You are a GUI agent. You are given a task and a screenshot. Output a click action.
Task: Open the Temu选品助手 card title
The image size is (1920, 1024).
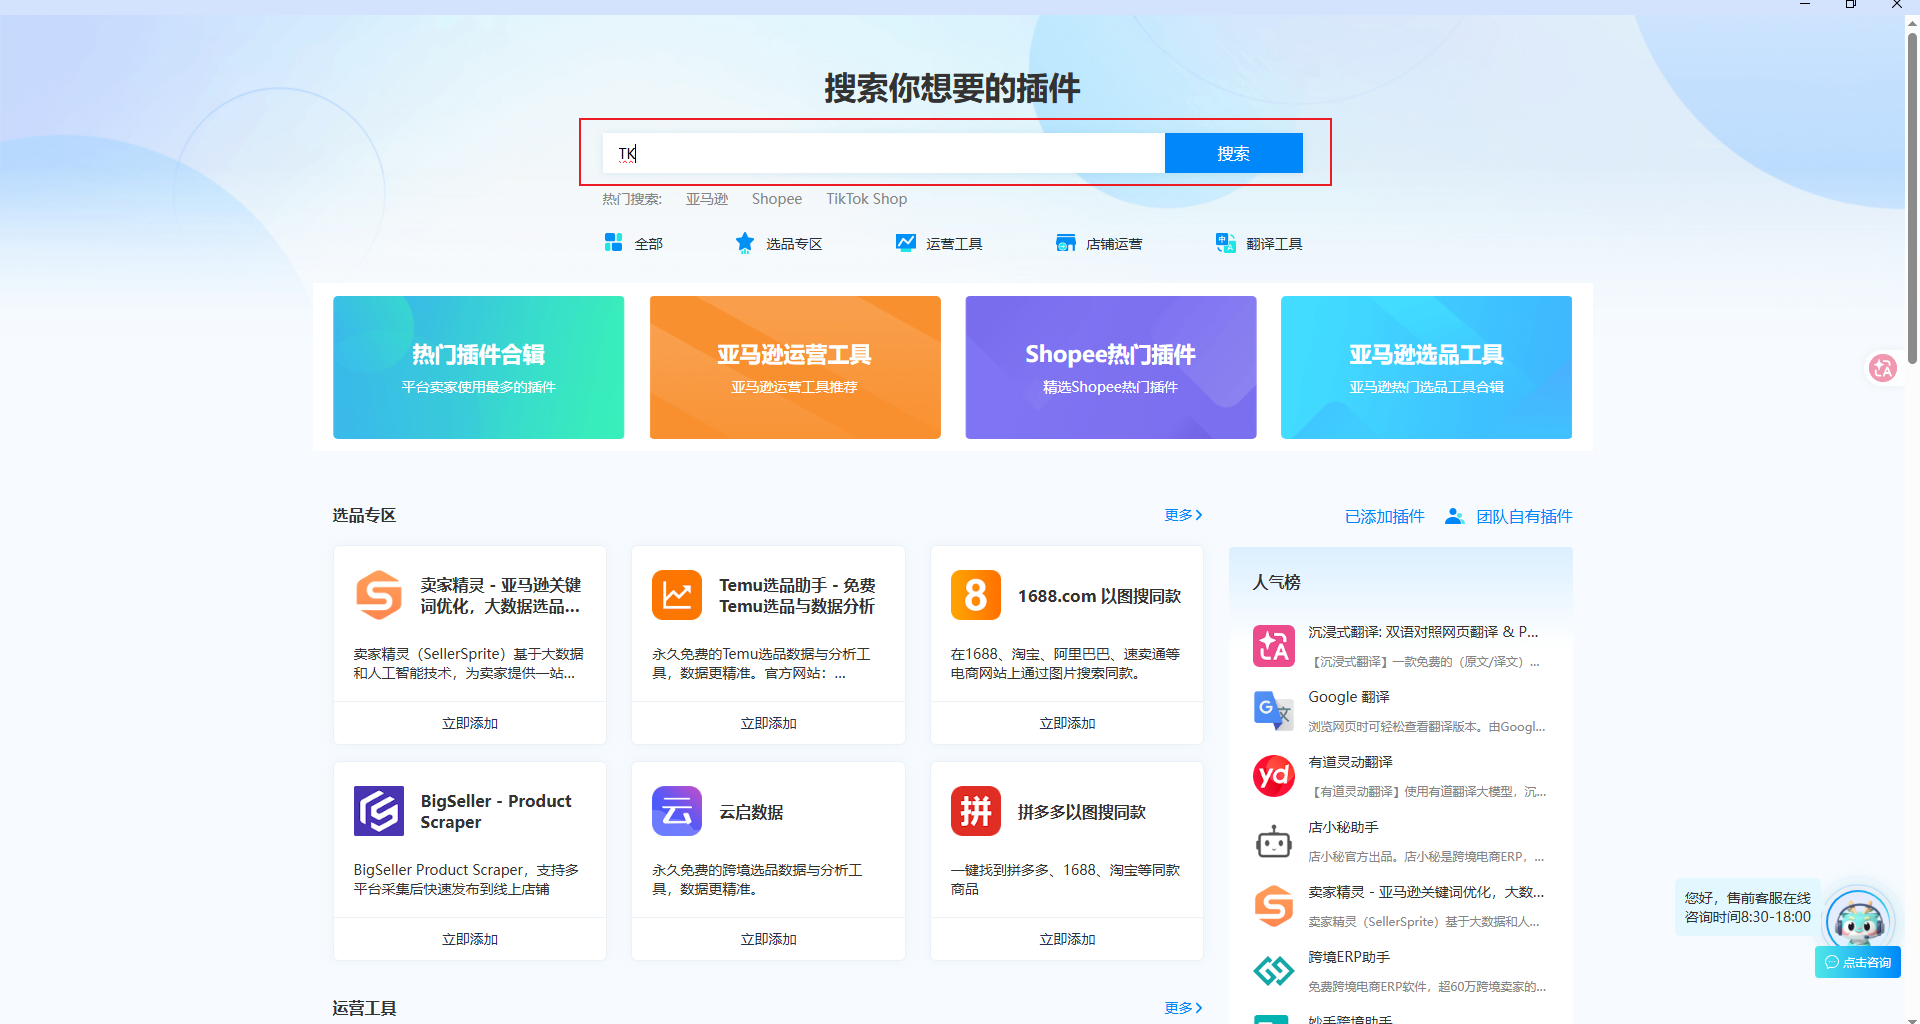coord(797,595)
